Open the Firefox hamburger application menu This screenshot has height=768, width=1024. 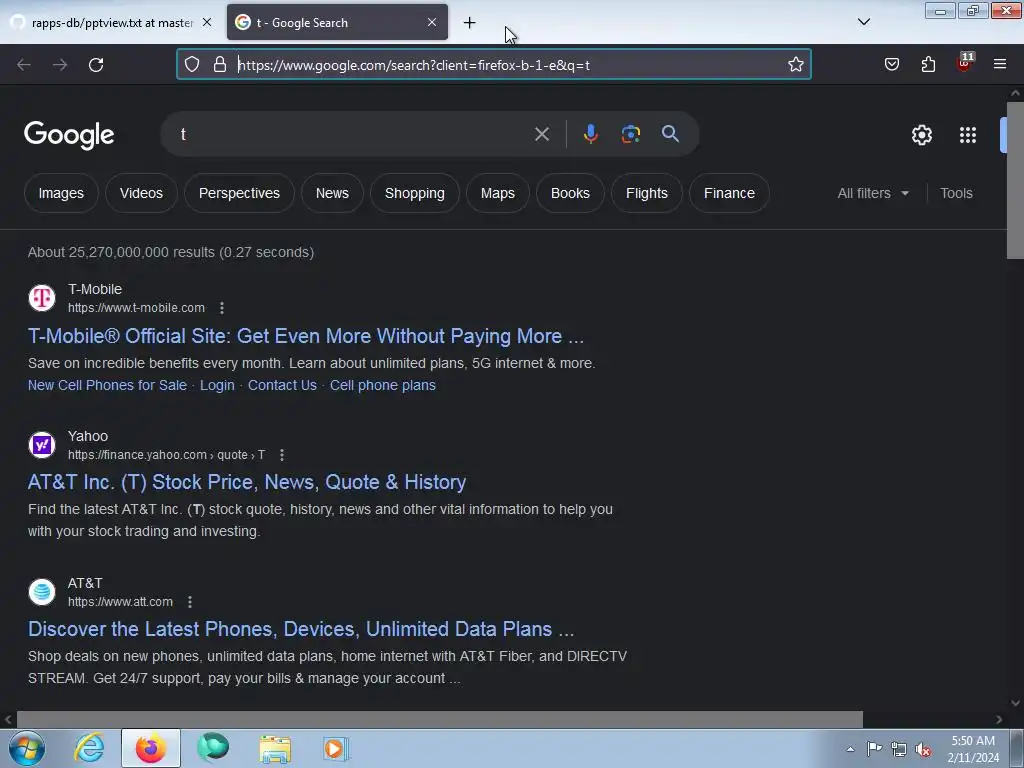click(x=1000, y=64)
